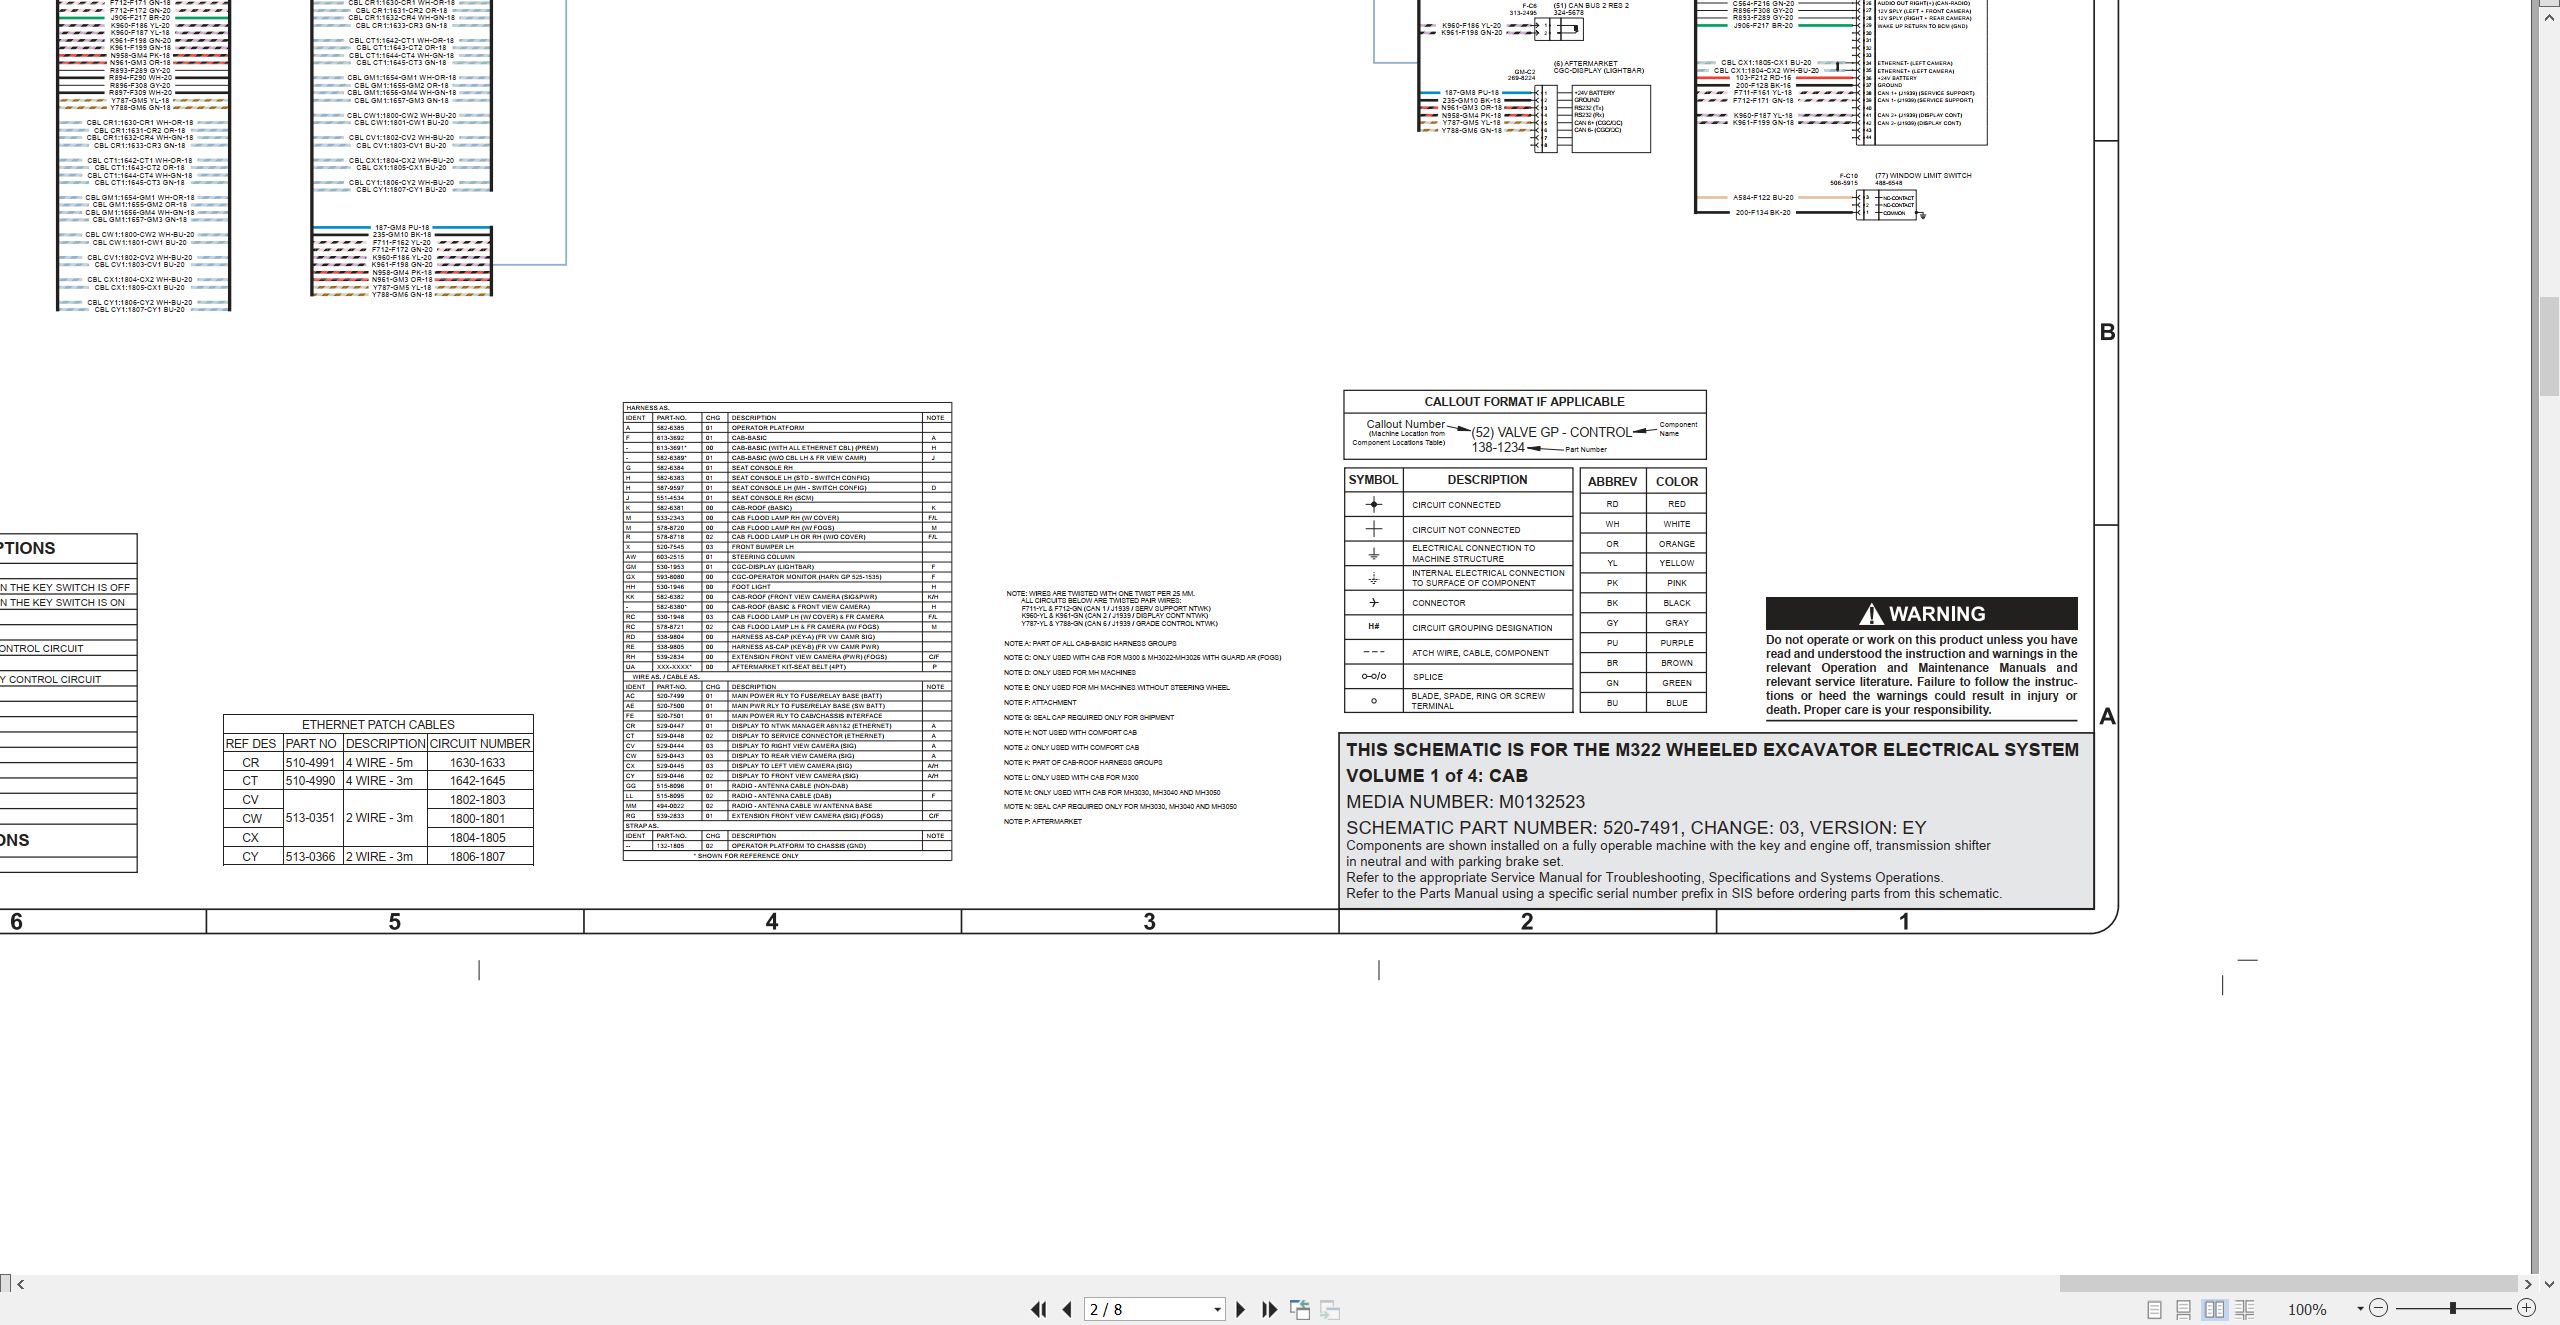Screen dimensions: 2560x1325
Task: Click '(77) WINDOW LIMIT SWITCH' label
Action: 1923,175
